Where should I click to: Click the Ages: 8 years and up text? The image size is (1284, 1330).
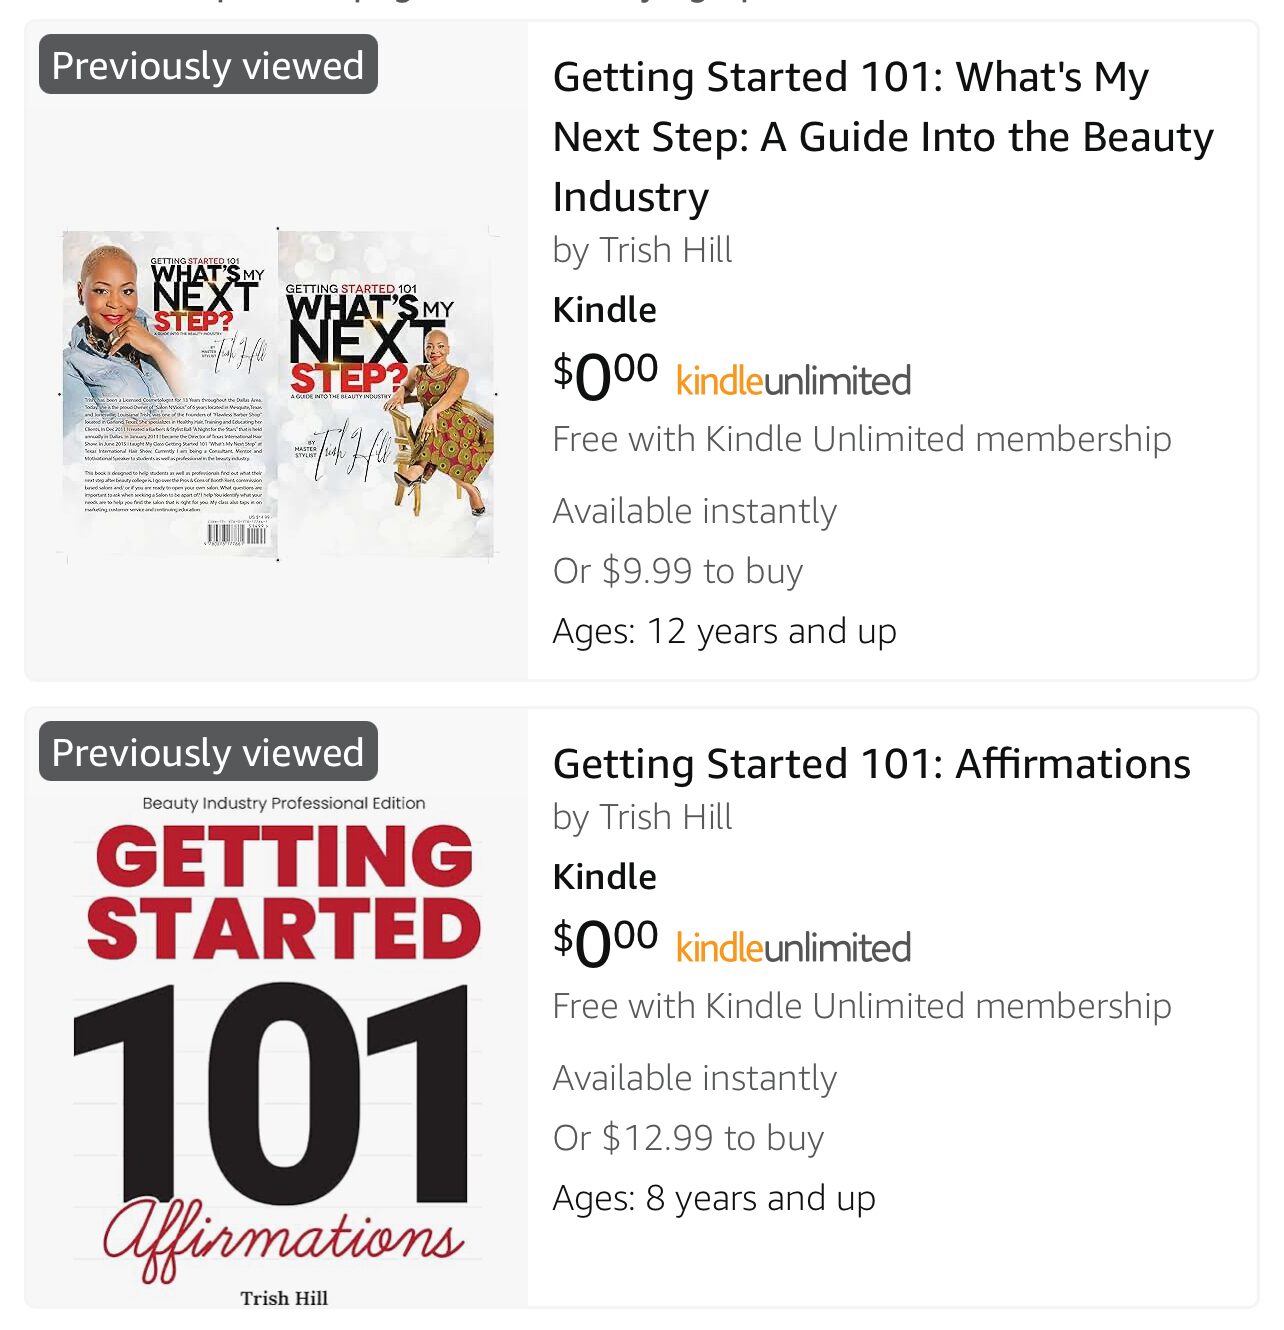coord(714,1198)
